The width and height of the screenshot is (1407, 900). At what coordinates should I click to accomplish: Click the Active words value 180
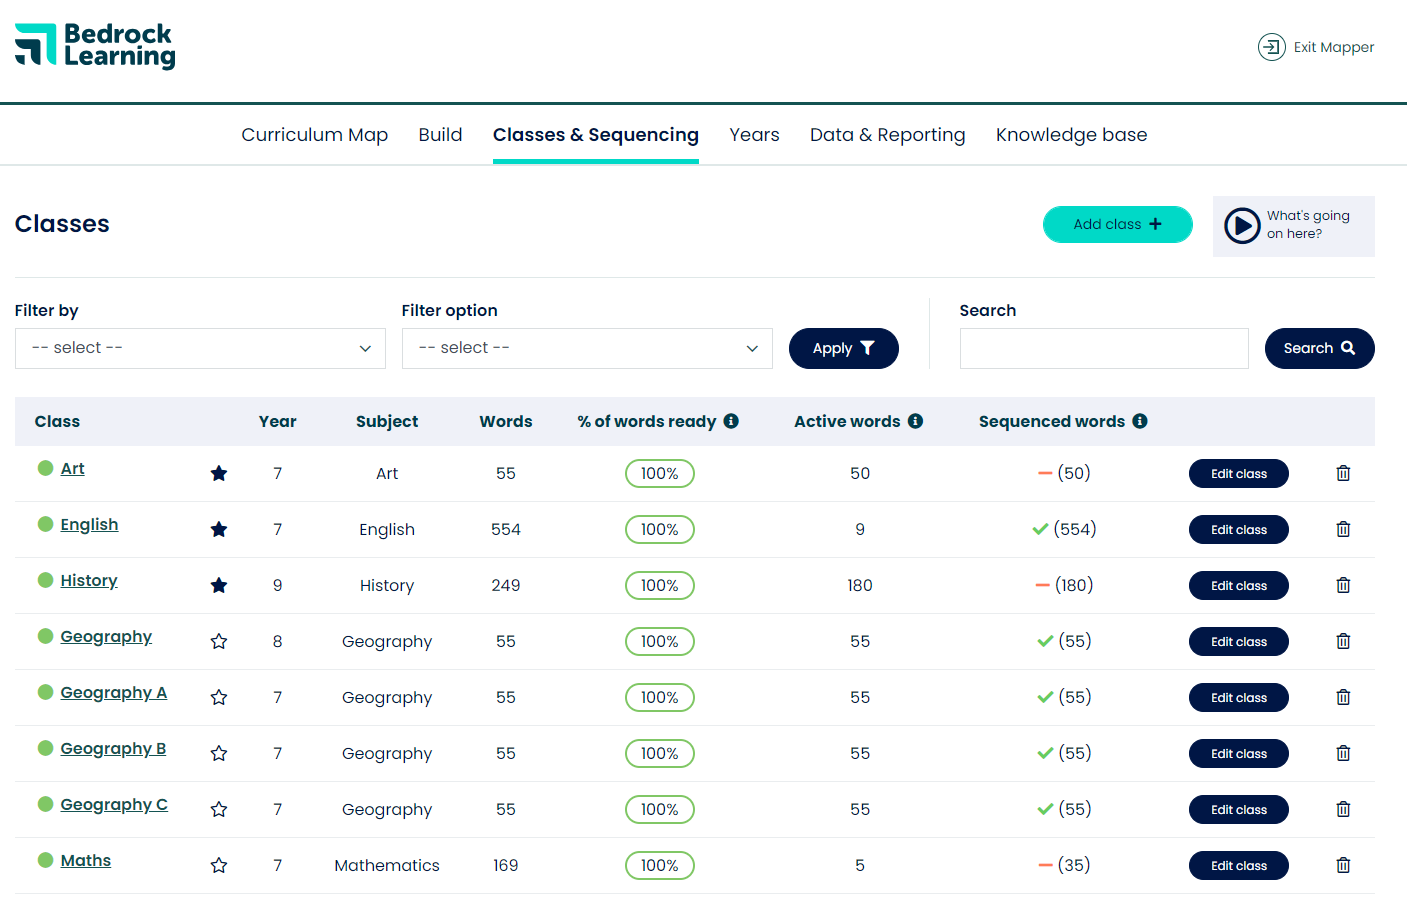tap(860, 585)
